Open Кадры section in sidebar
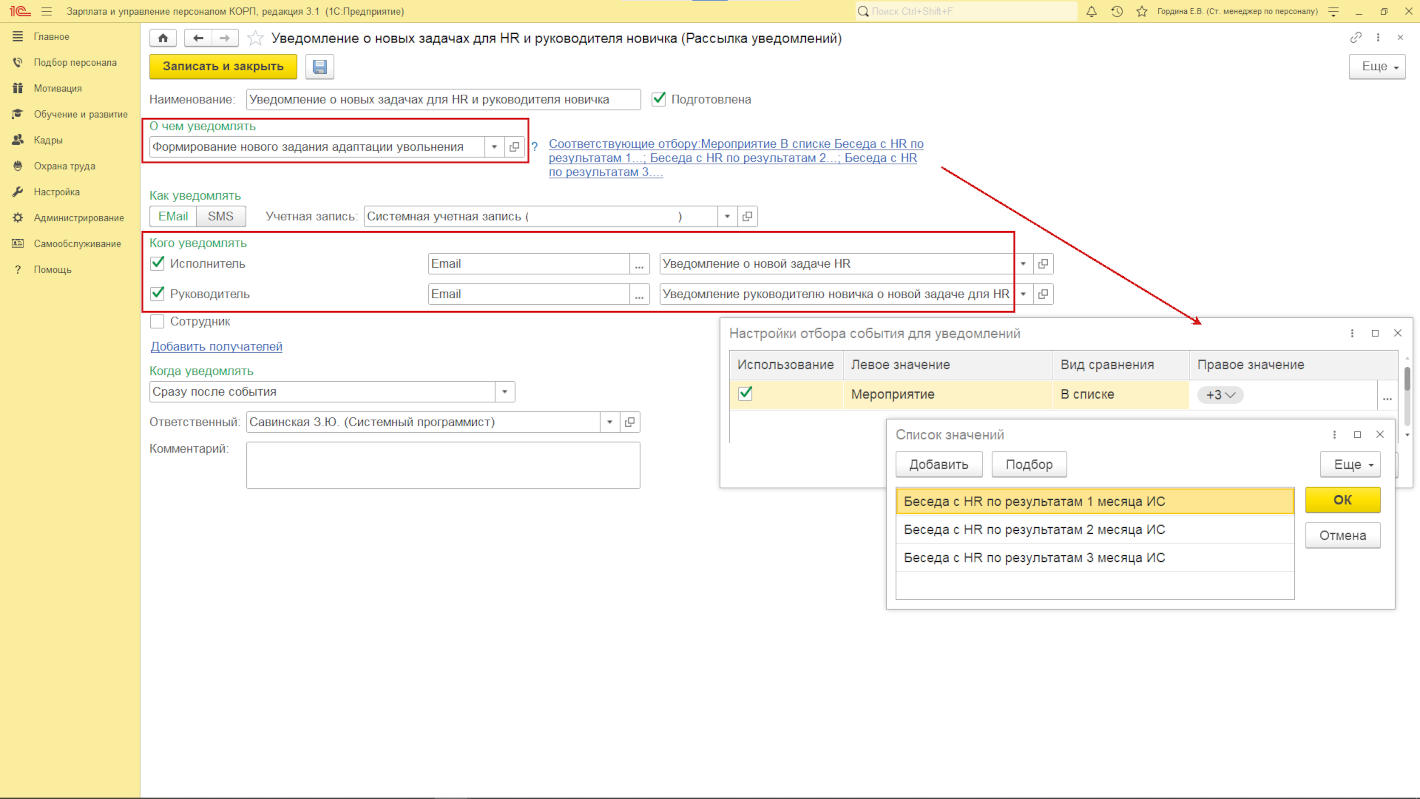The image size is (1420, 799). [x=48, y=140]
